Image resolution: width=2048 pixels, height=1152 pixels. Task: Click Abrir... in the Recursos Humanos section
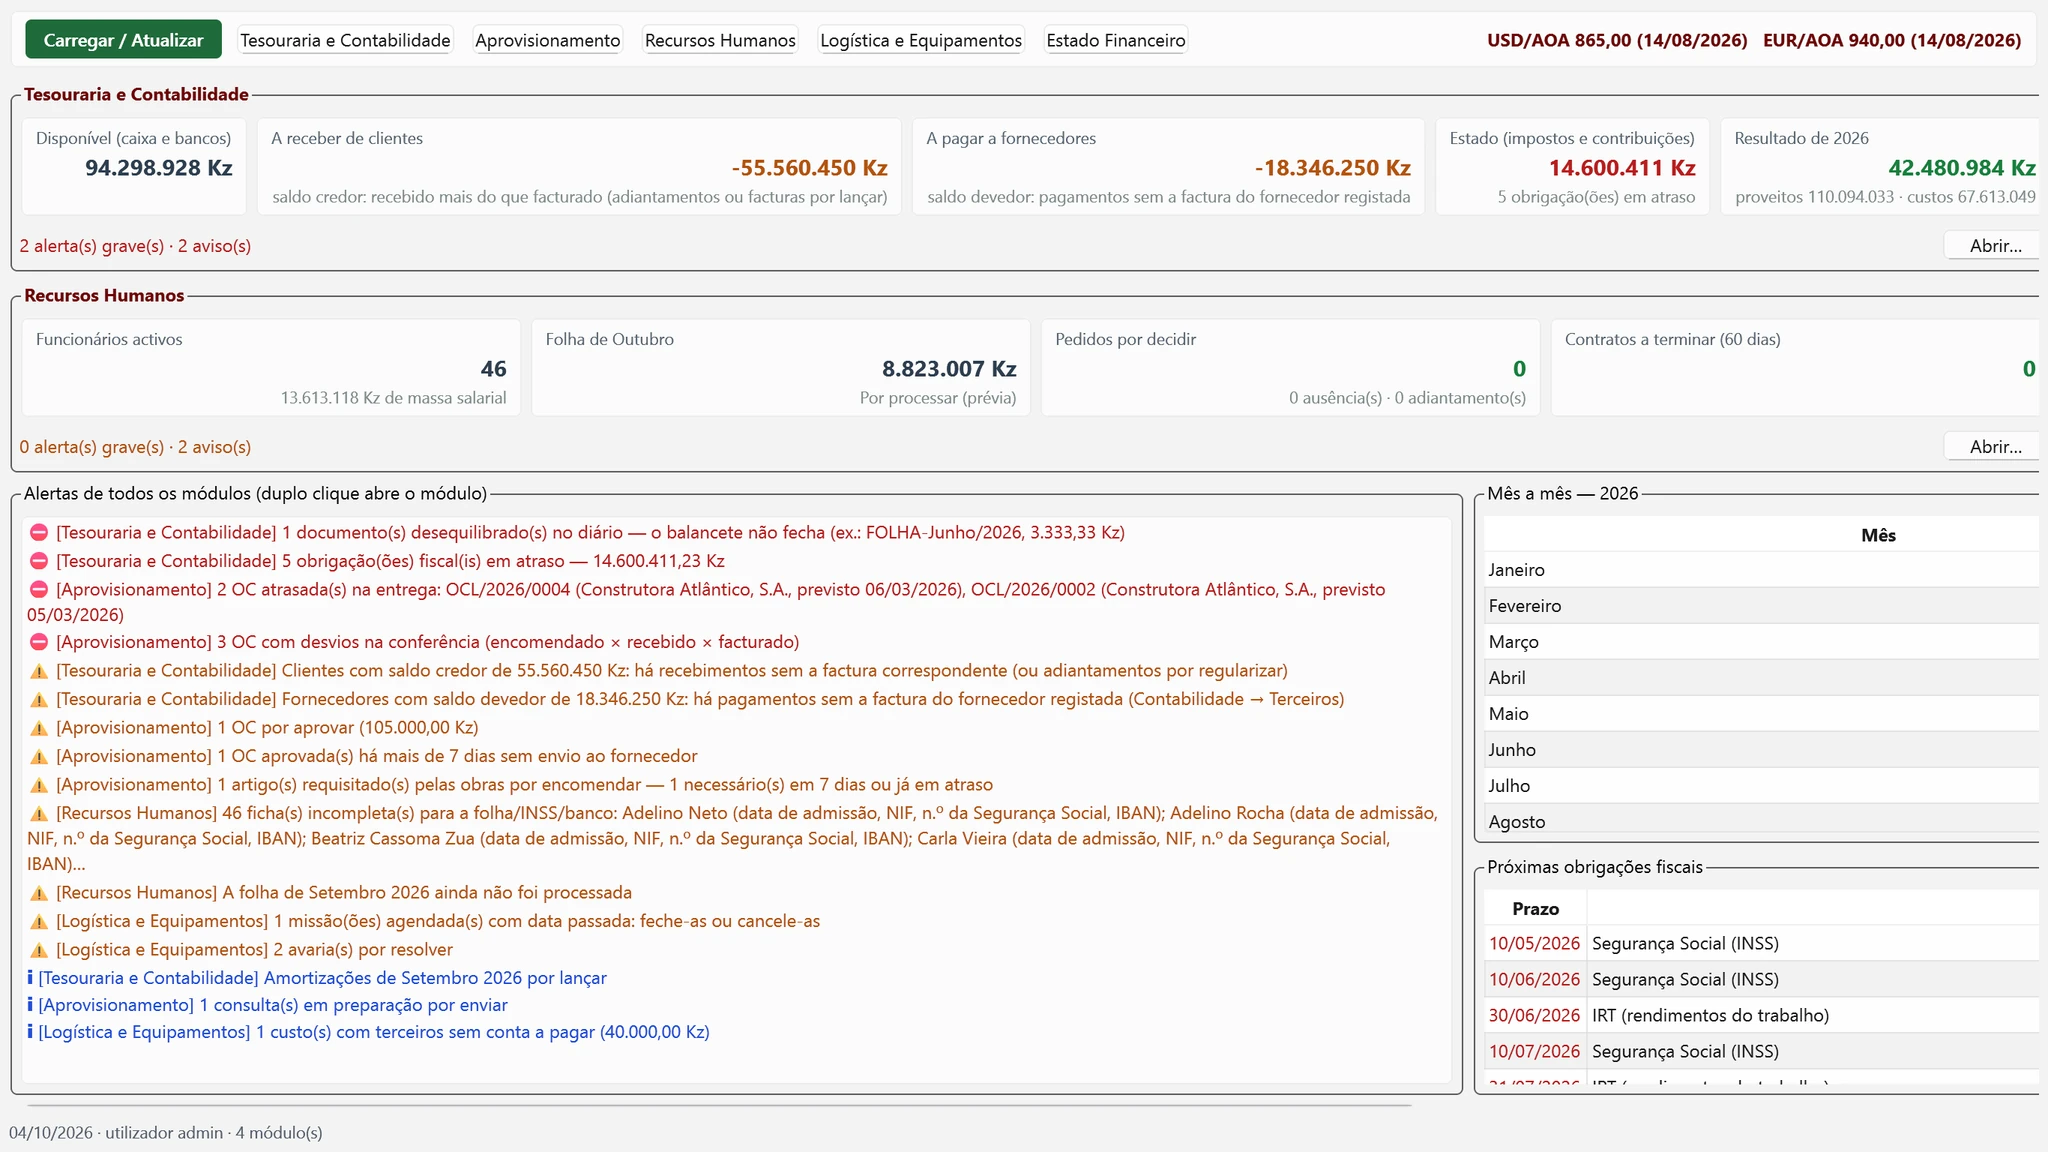[x=1994, y=447]
